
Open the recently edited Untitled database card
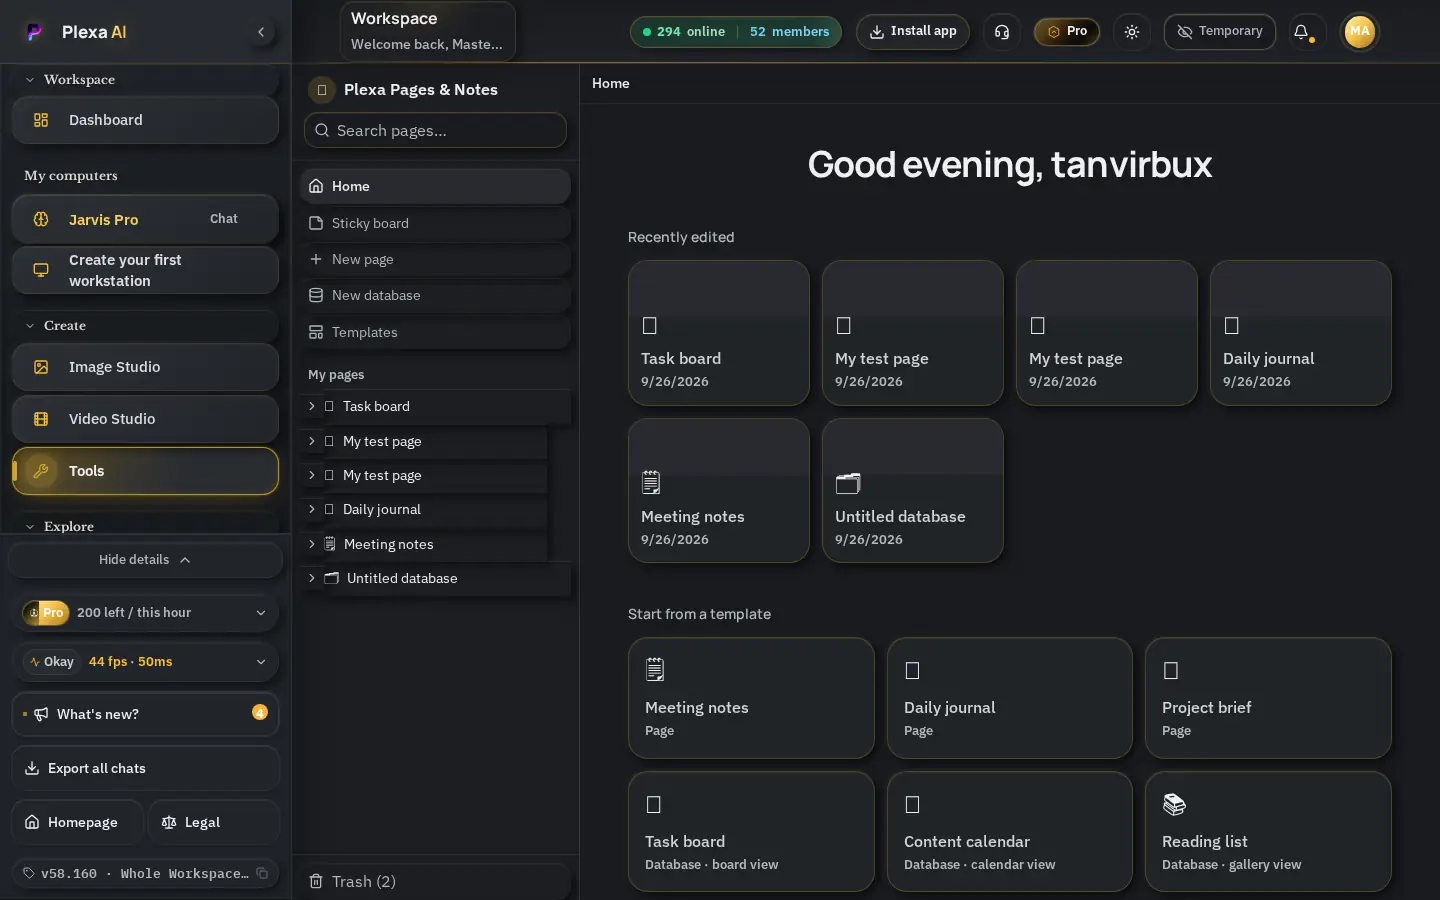912,490
